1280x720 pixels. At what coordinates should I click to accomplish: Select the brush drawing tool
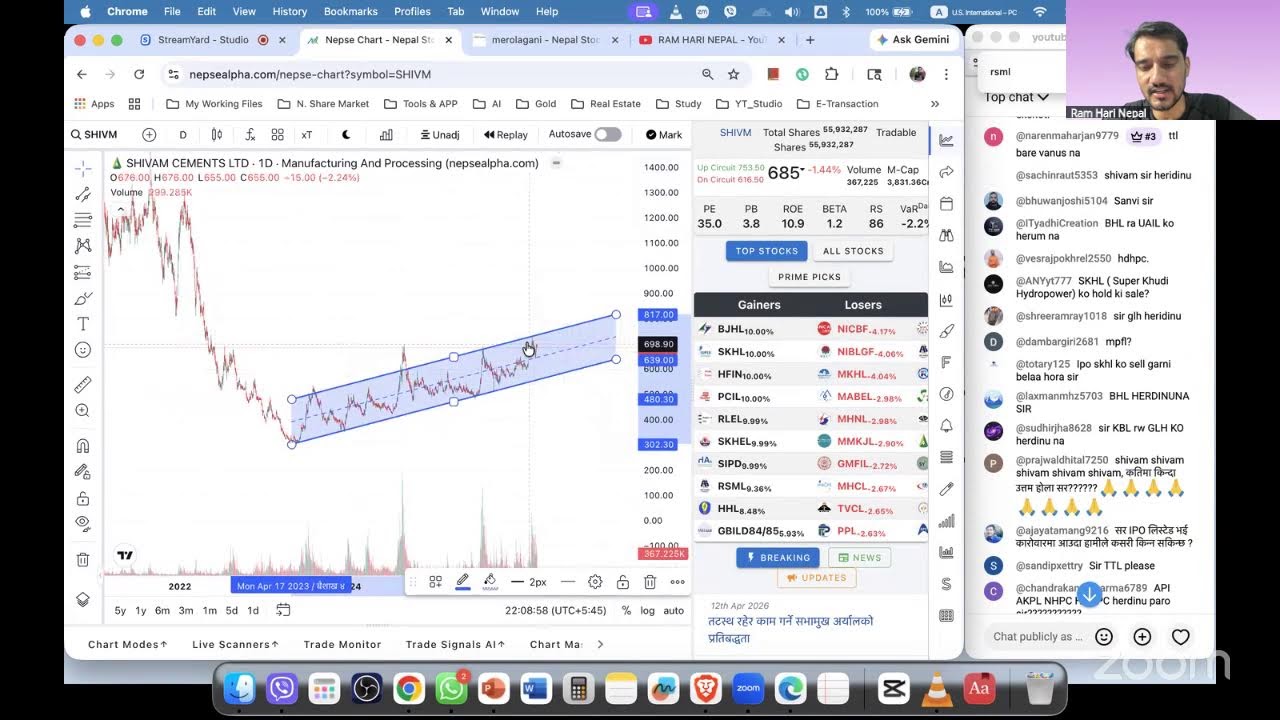pos(83,298)
